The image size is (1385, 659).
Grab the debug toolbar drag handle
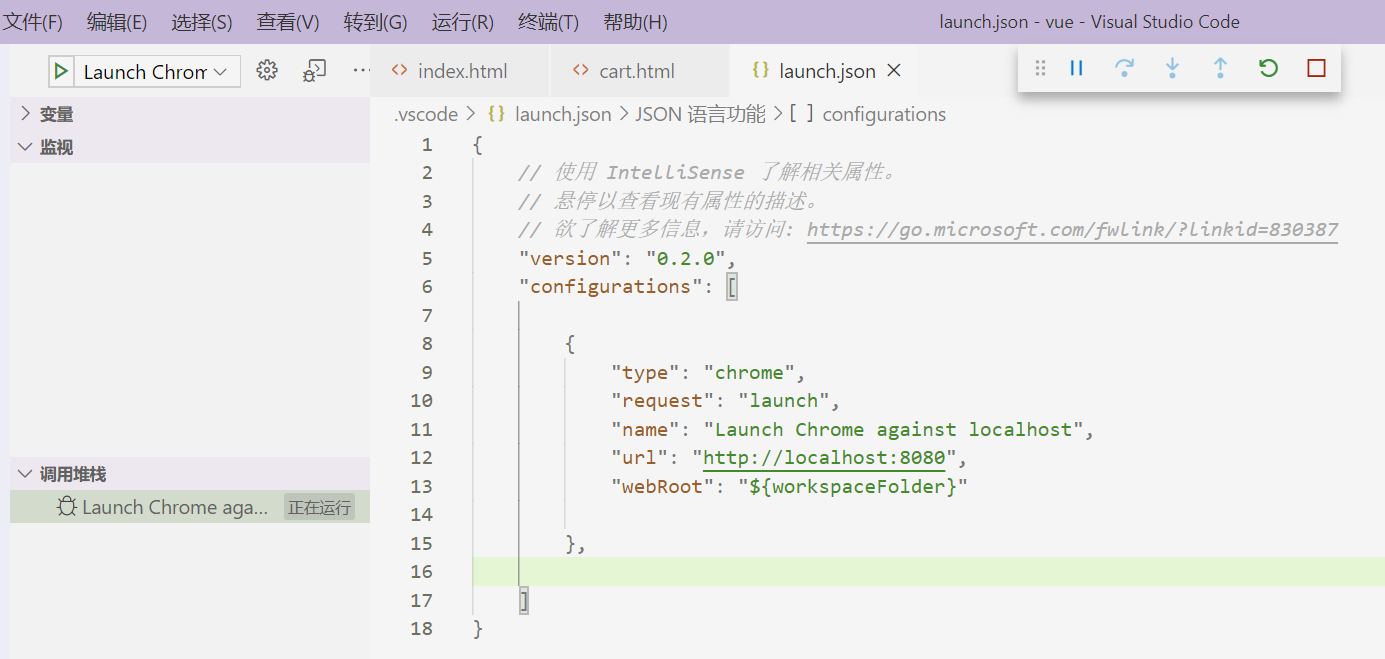[x=1040, y=68]
